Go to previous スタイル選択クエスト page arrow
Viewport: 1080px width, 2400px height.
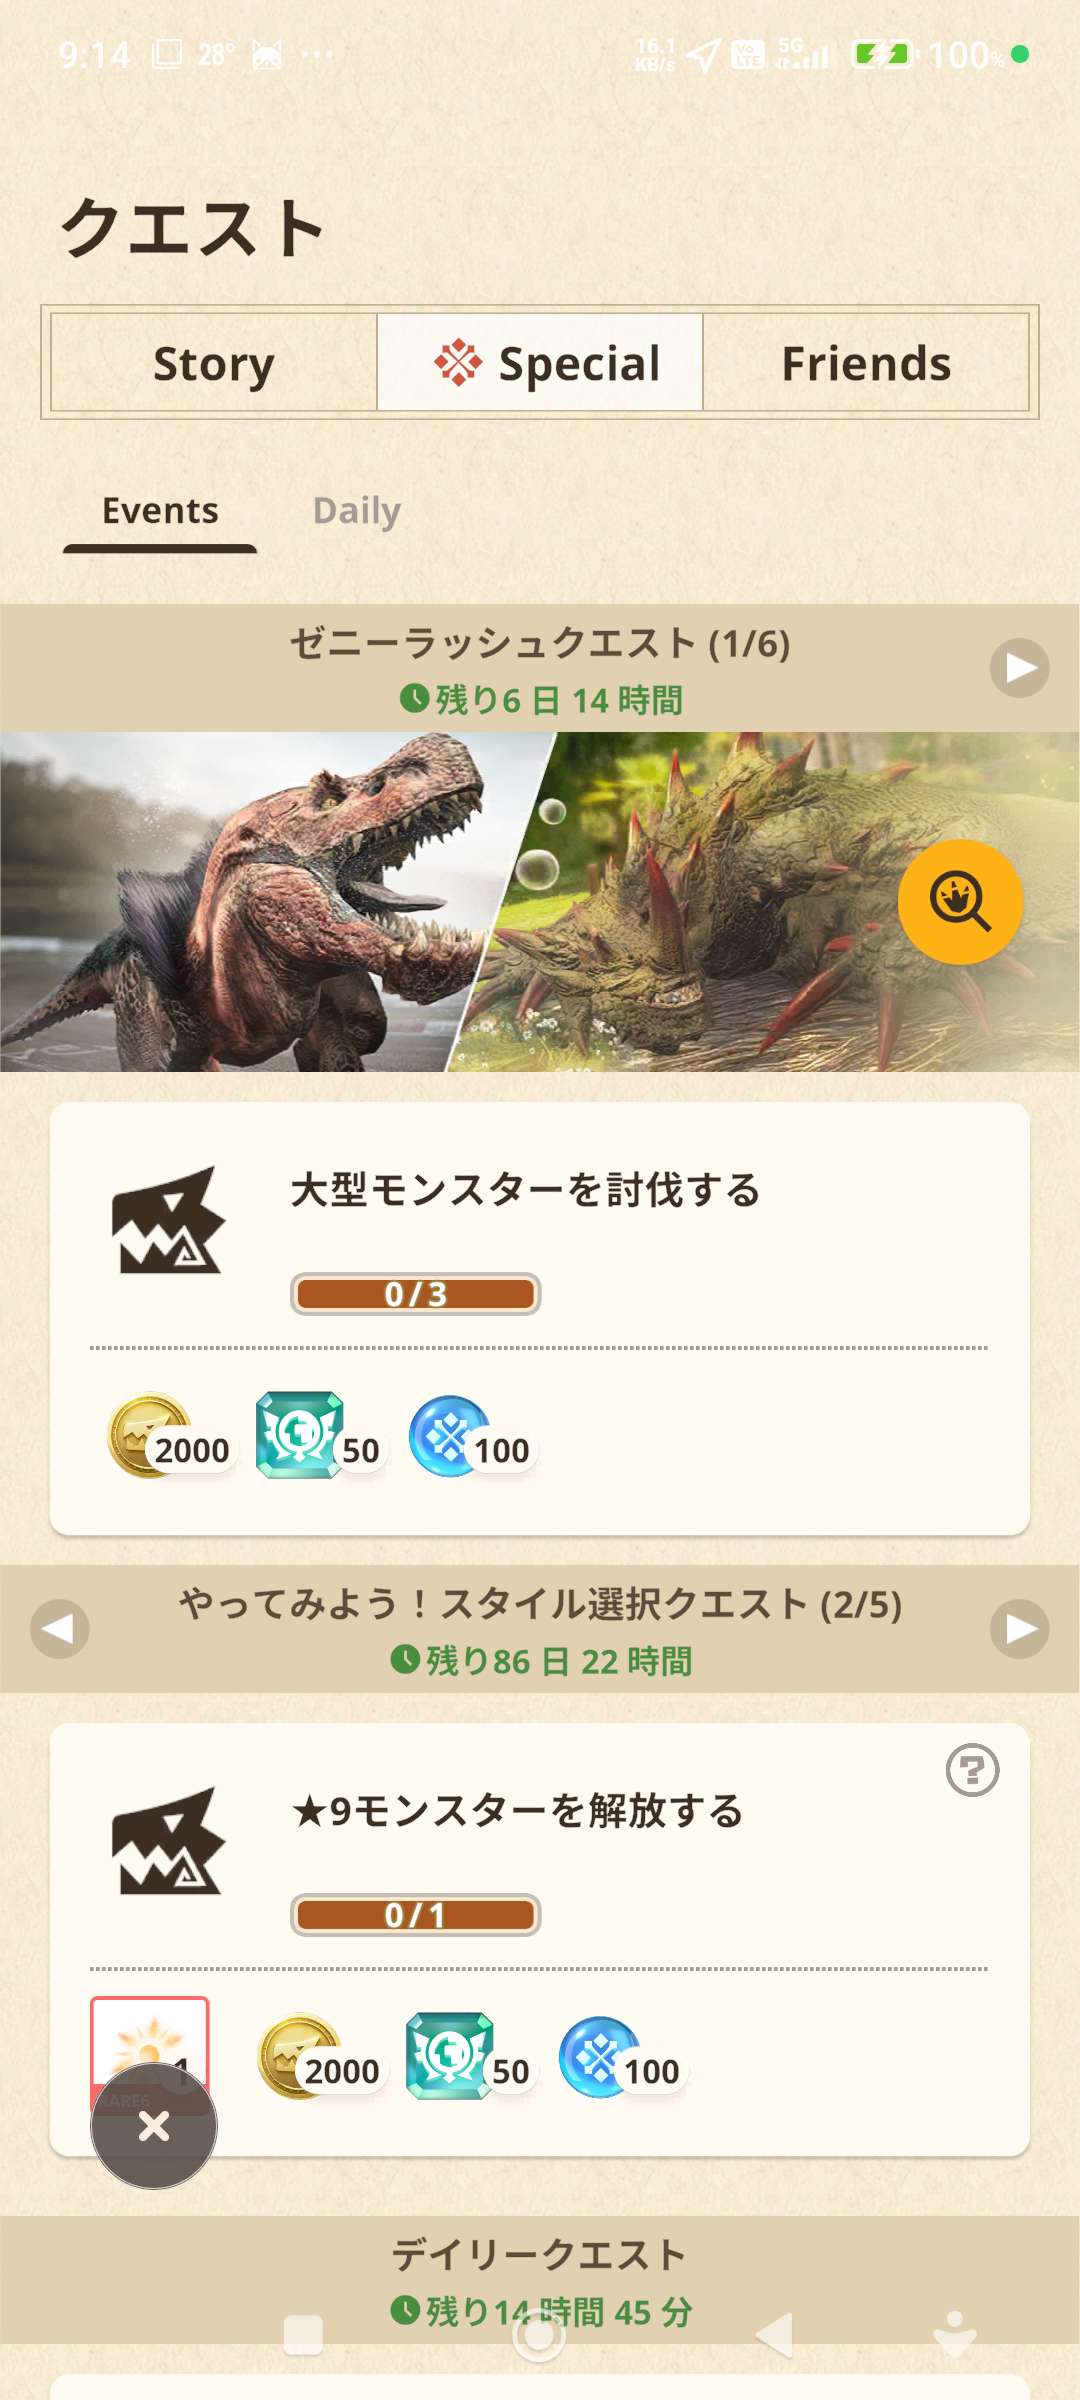pos(60,1629)
